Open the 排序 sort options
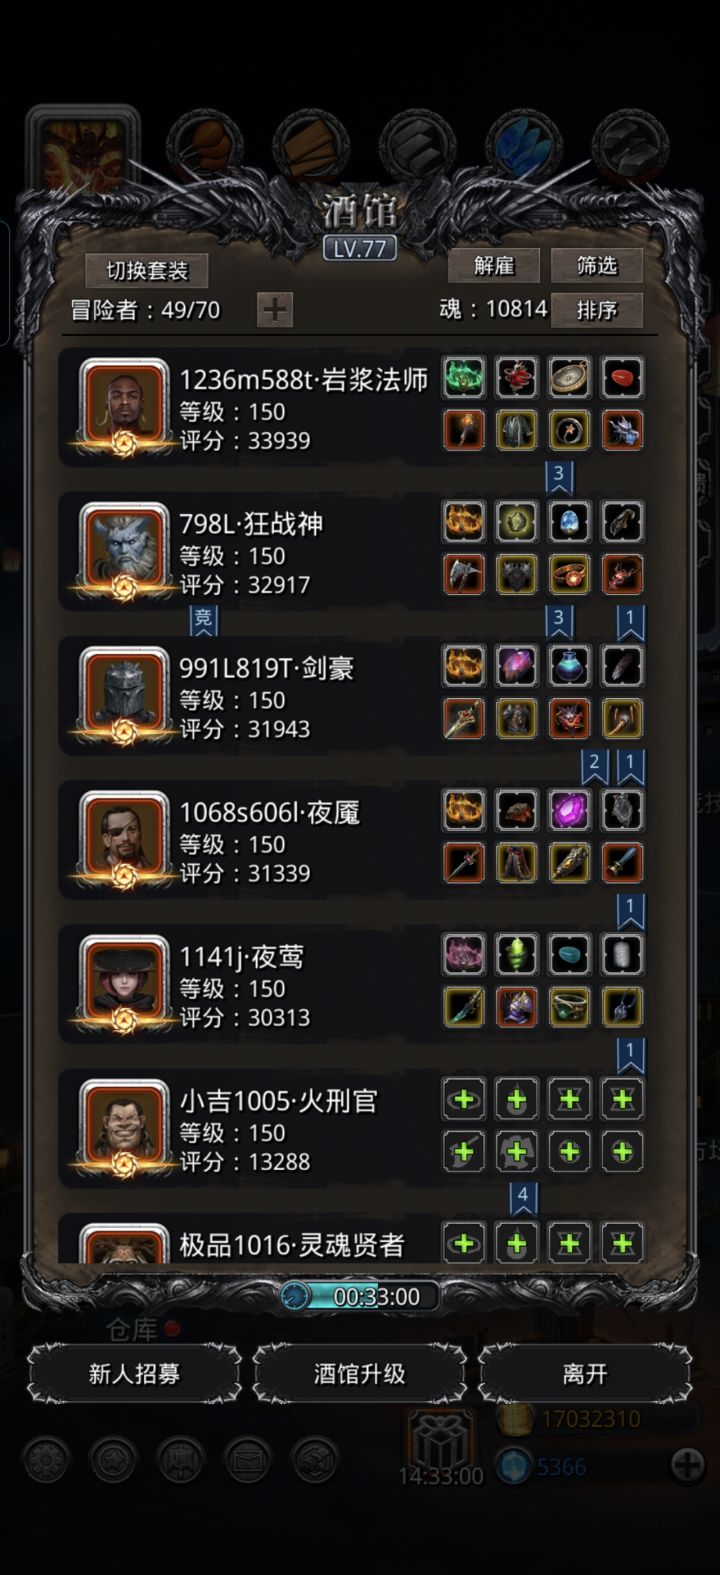The image size is (720, 1575). (596, 310)
